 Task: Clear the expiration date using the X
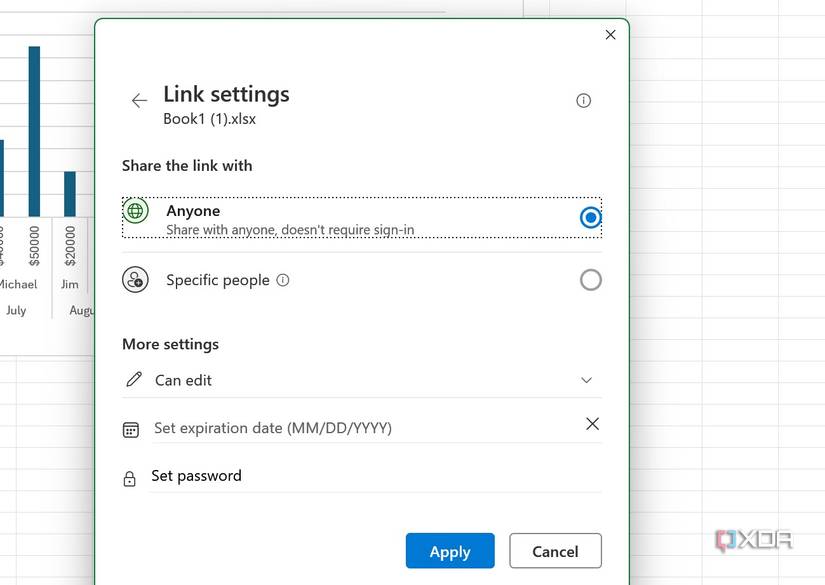(592, 423)
